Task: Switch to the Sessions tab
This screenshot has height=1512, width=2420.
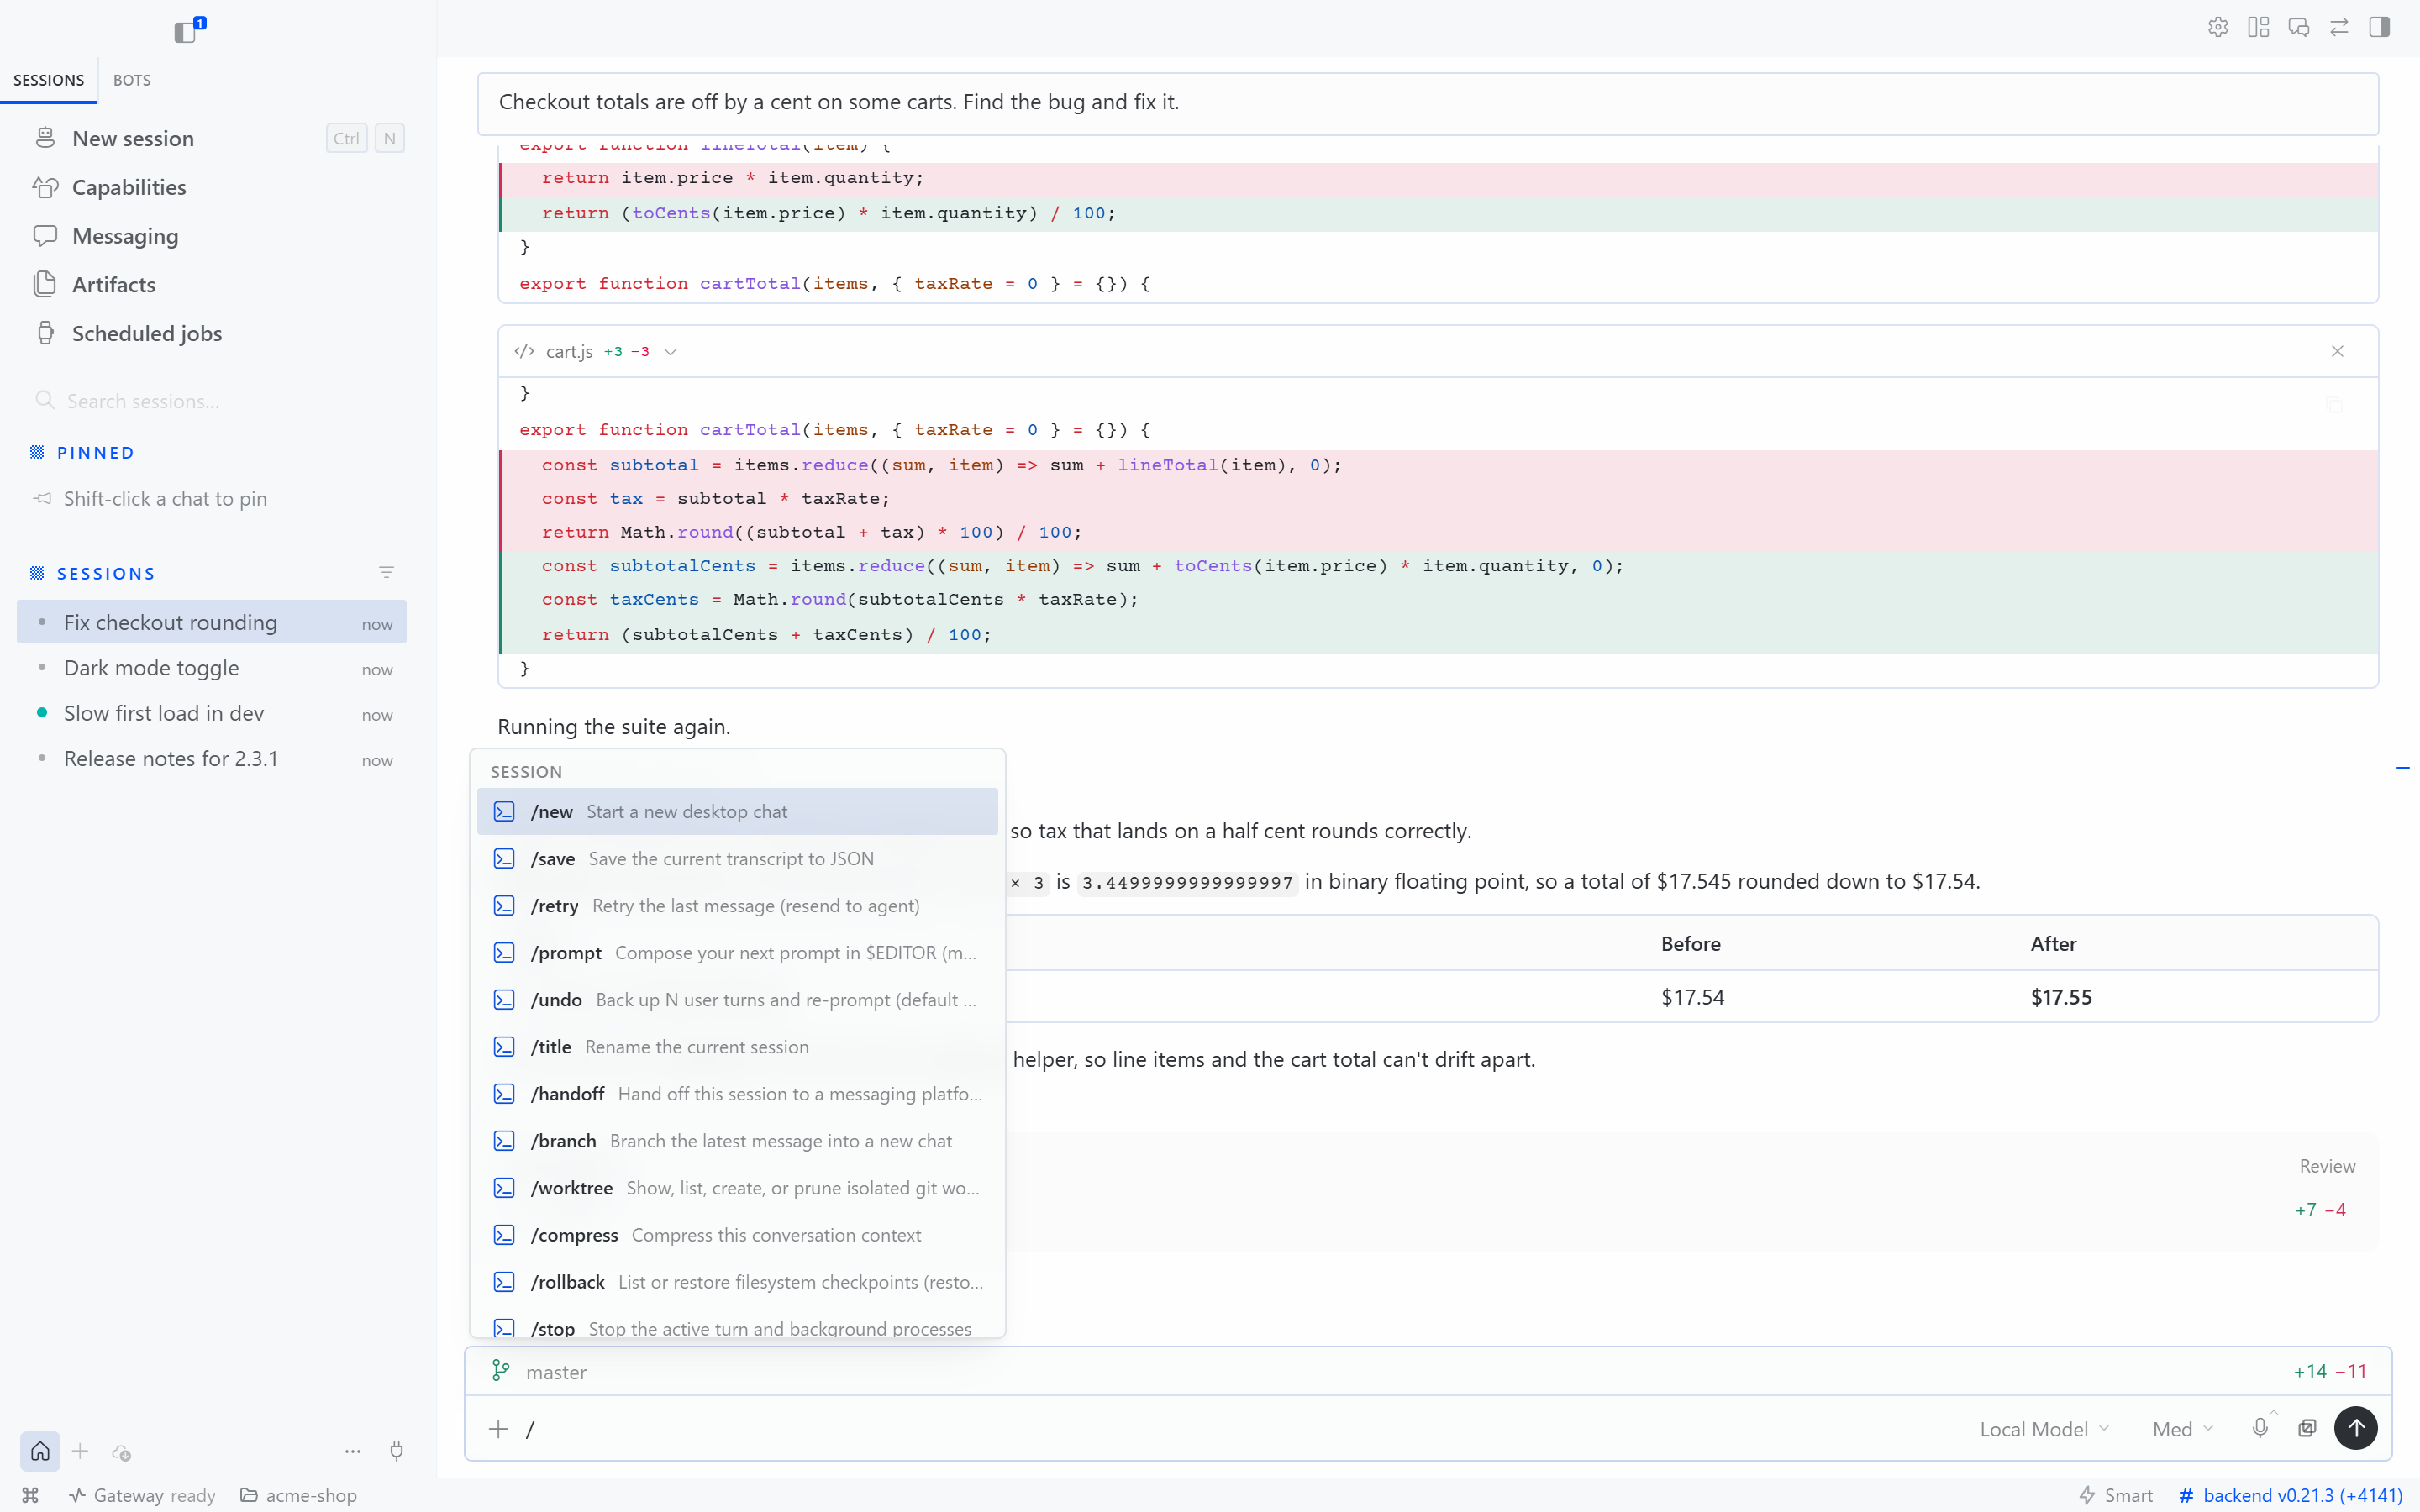Action: [49, 80]
